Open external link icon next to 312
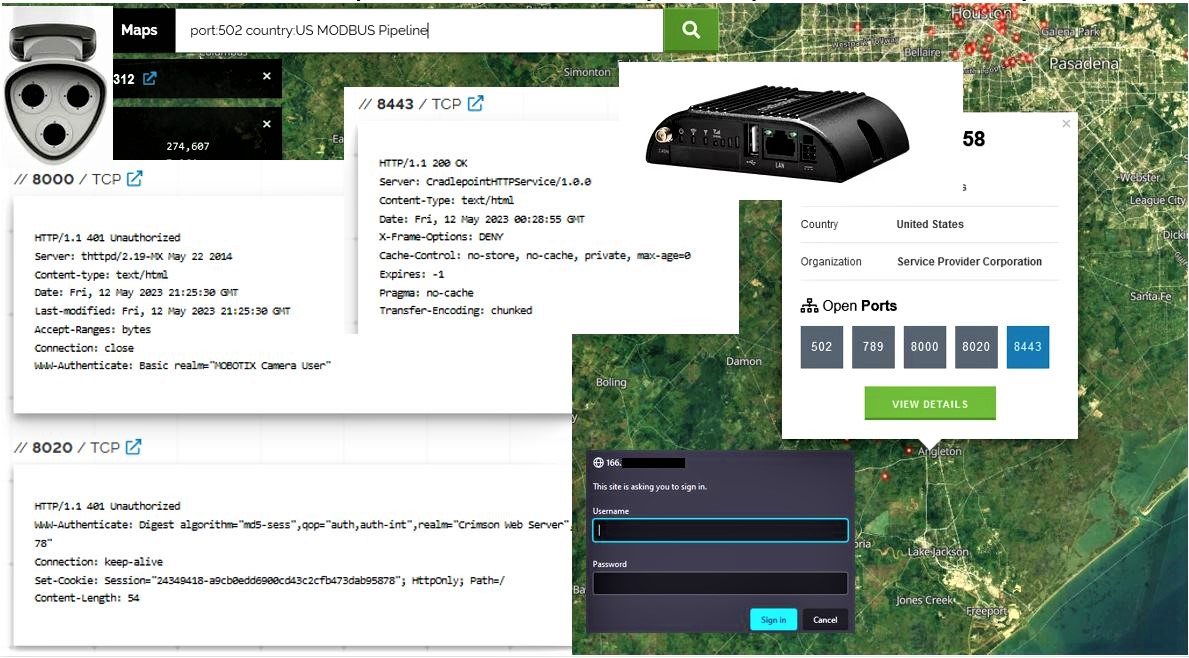This screenshot has width=1189, height=658. pos(149,78)
